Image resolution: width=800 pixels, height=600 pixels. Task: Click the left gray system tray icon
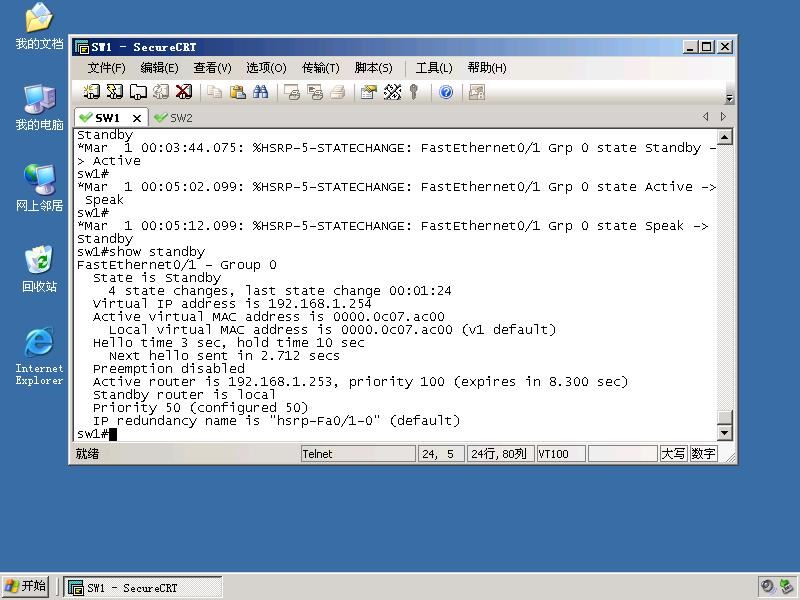(x=767, y=586)
